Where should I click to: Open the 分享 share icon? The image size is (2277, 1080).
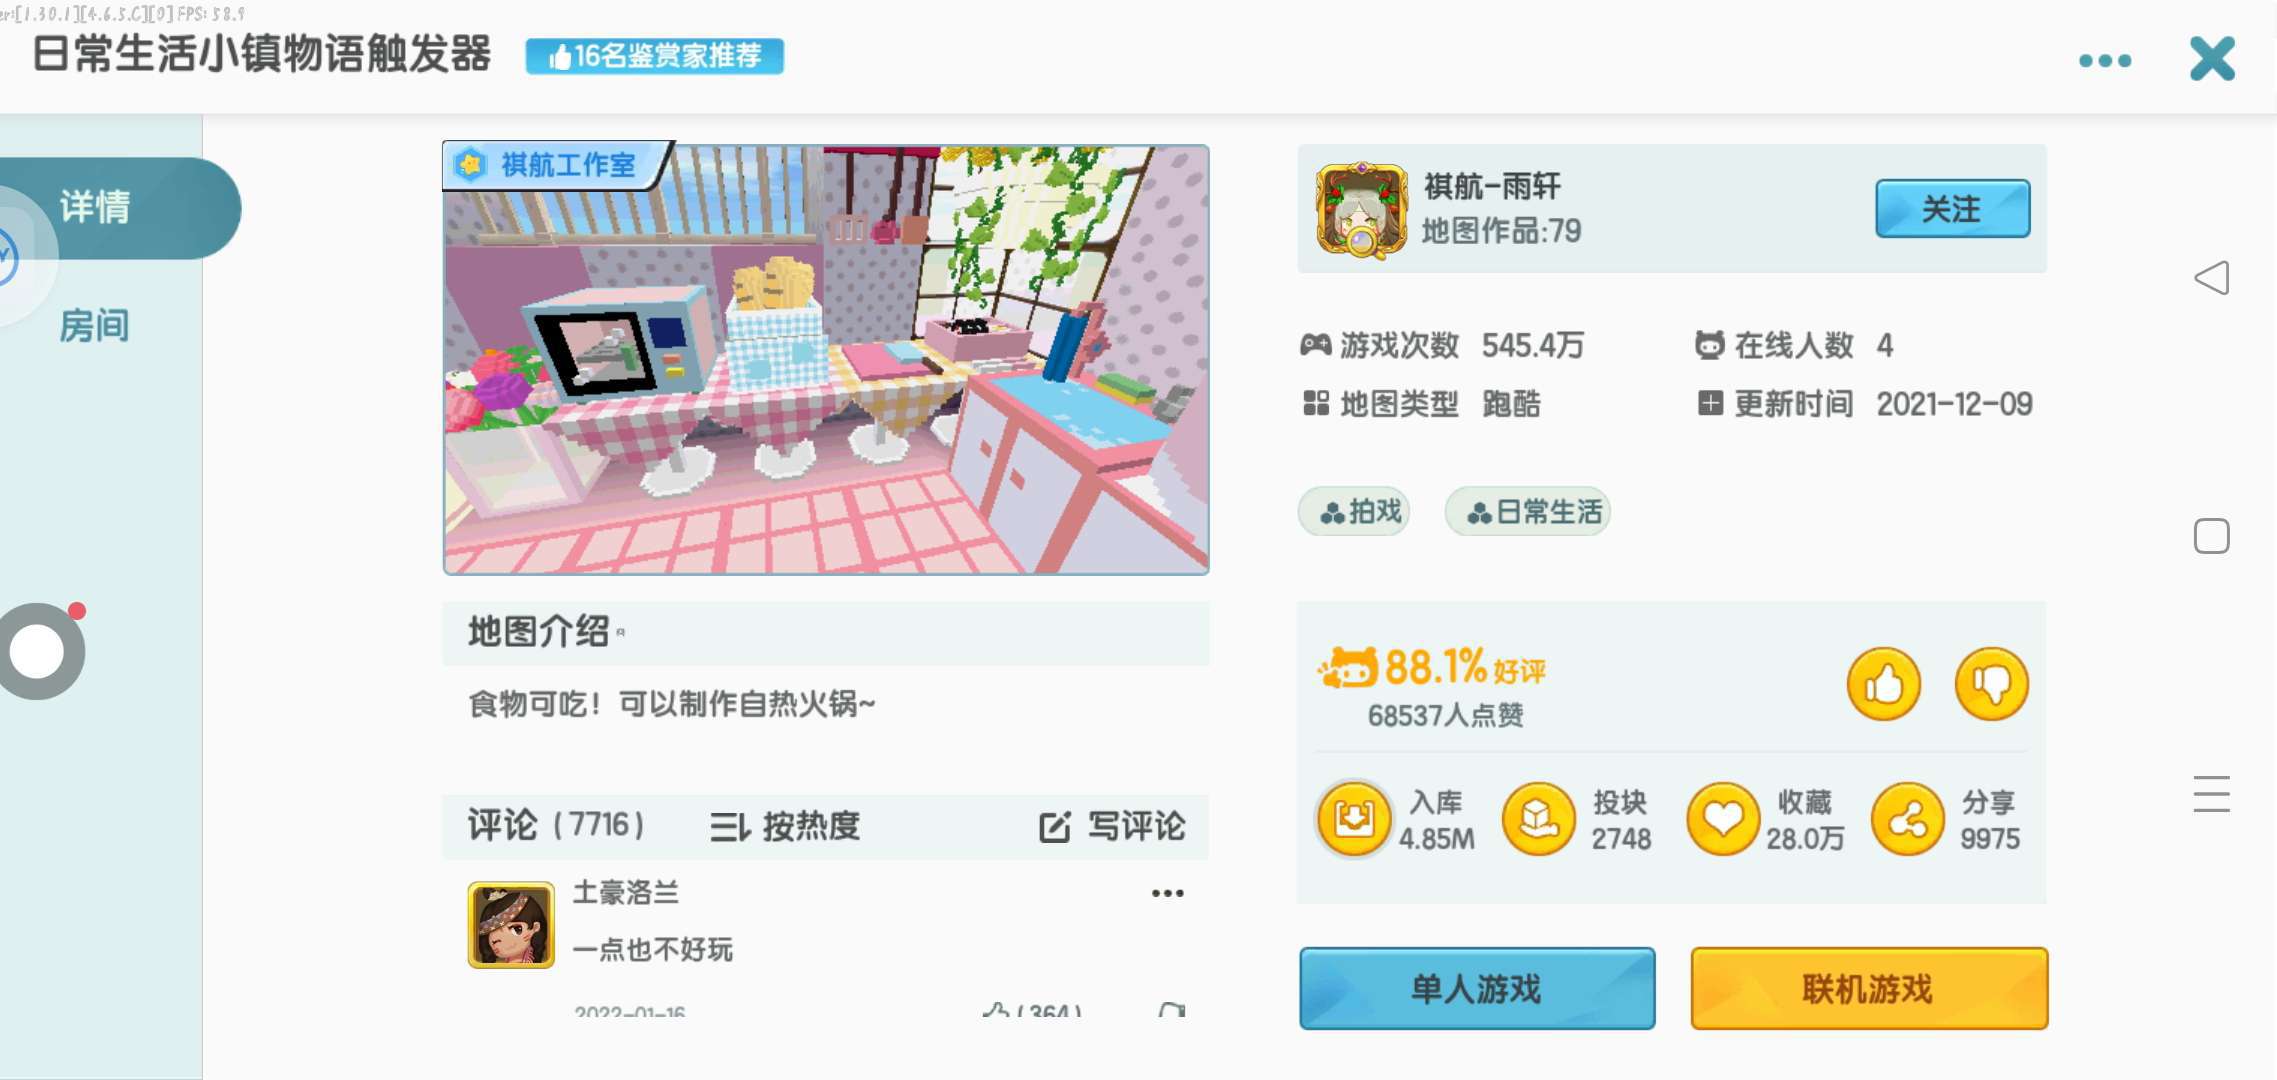pos(1907,819)
